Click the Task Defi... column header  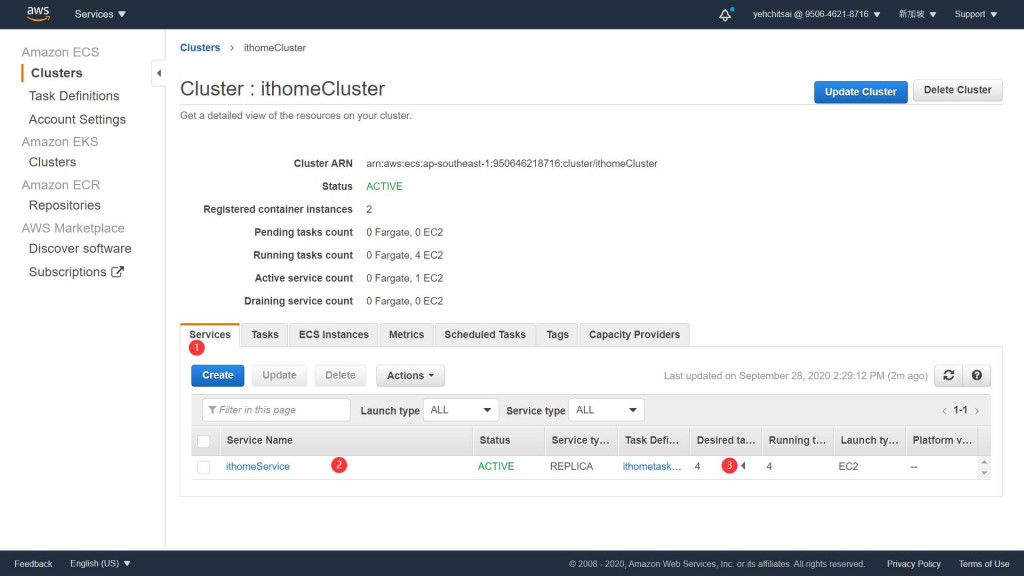pyautogui.click(x=652, y=440)
